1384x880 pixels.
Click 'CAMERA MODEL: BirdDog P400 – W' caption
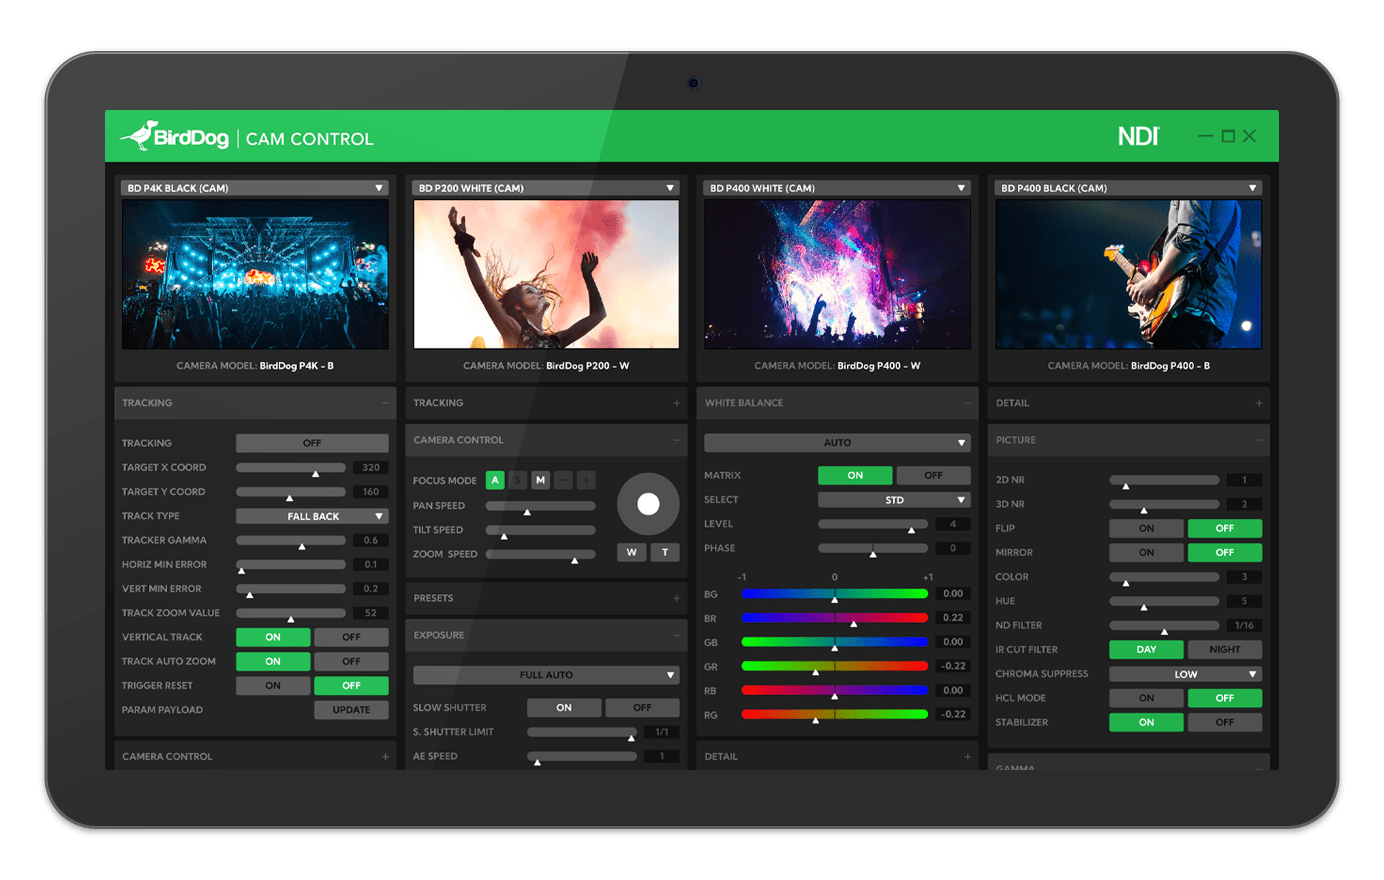click(x=837, y=366)
